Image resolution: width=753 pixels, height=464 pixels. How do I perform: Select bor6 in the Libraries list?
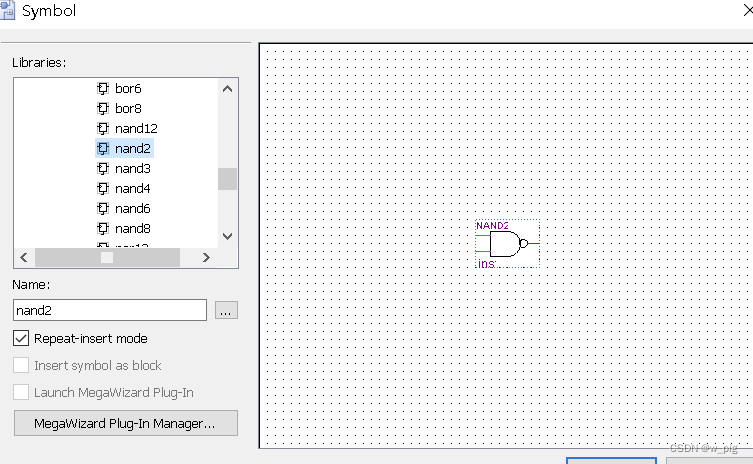tap(128, 88)
